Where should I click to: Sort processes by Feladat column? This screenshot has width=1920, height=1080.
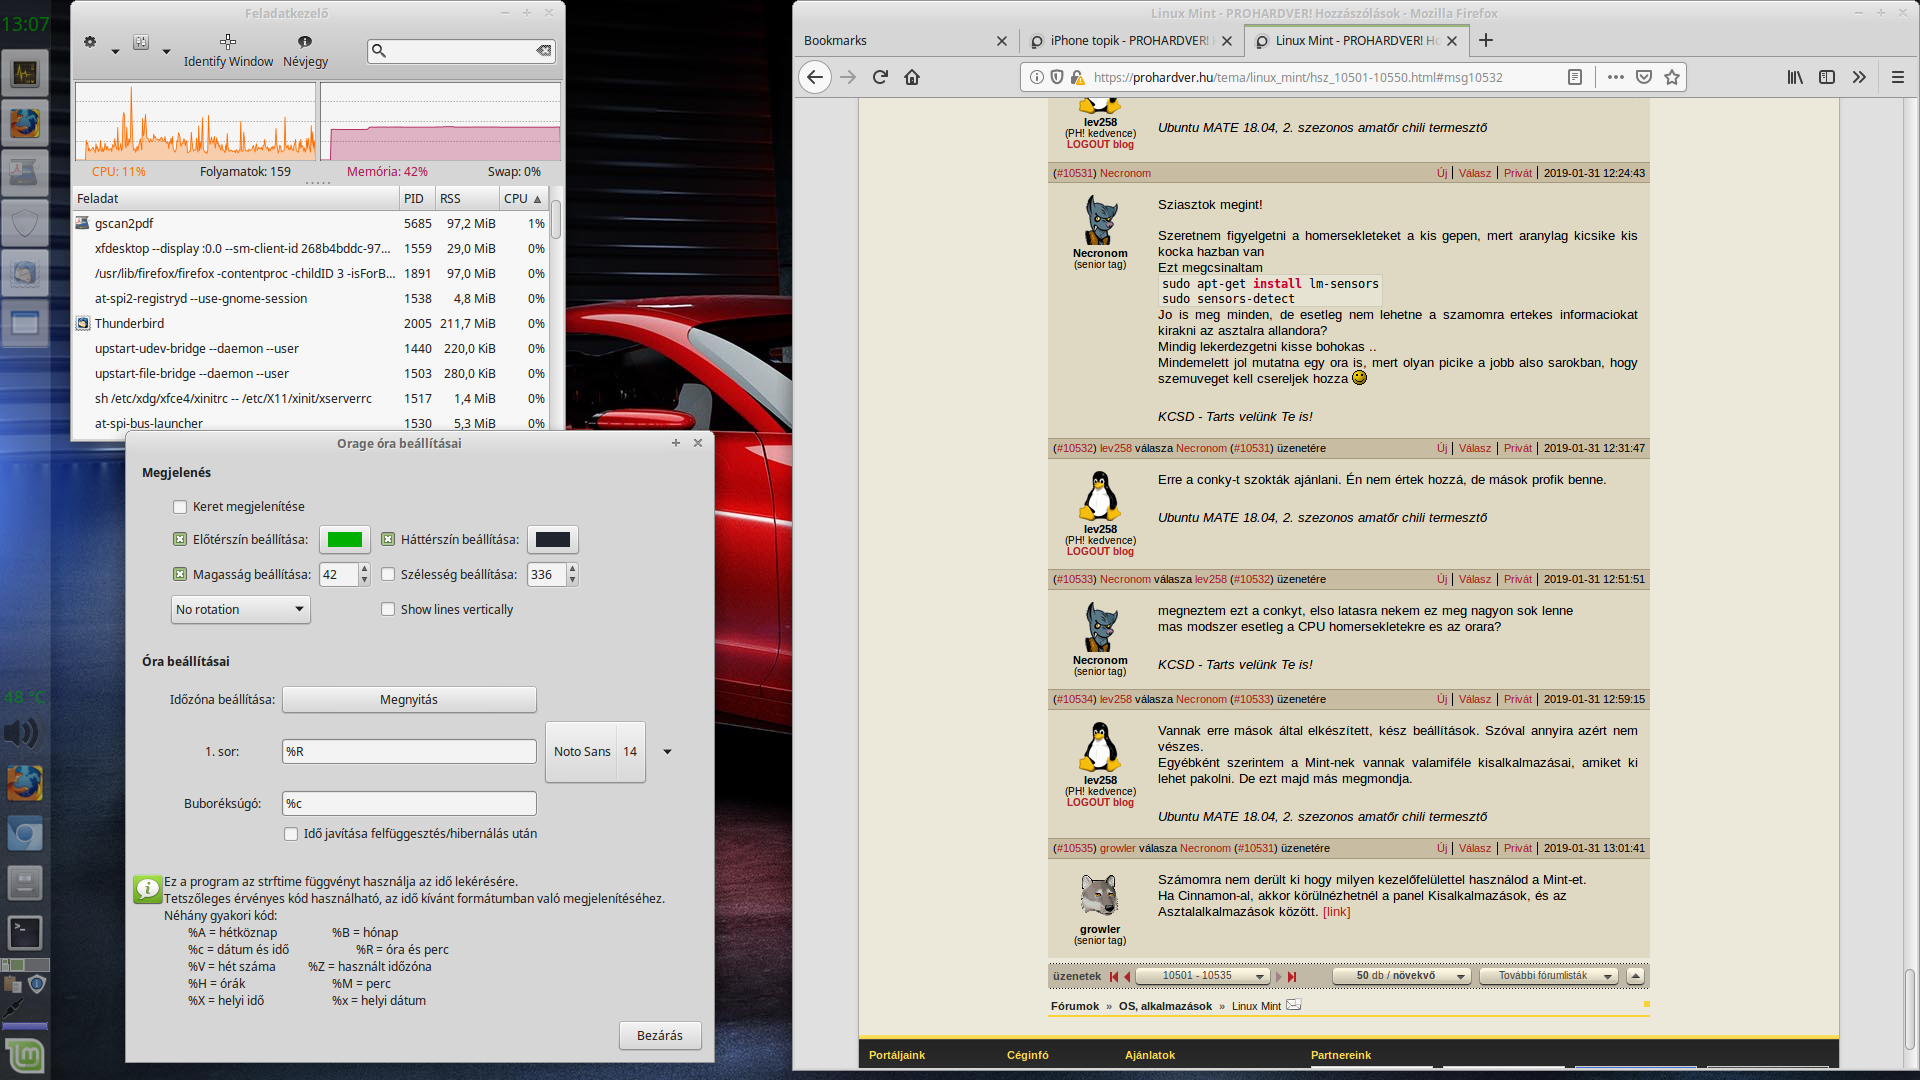[x=236, y=198]
